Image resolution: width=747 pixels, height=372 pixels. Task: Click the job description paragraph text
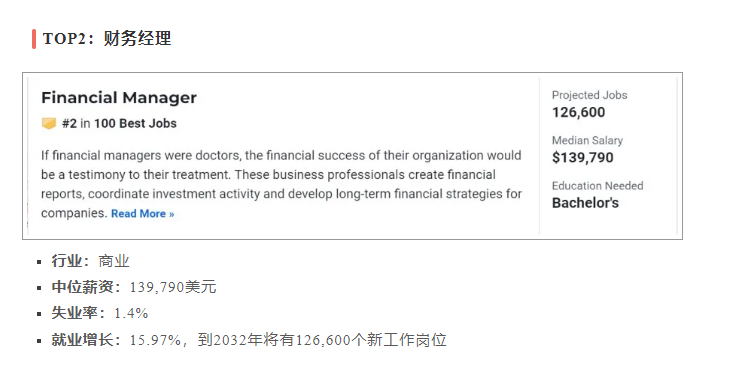pyautogui.click(x=281, y=184)
